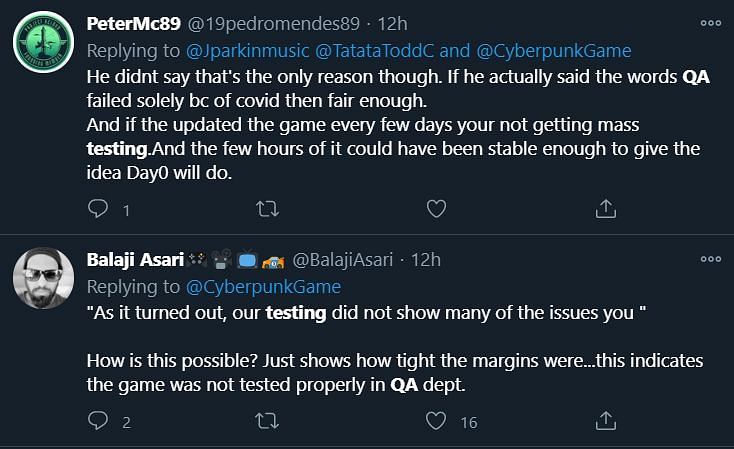Reply to Balaji Asari's tweet
The height and width of the screenshot is (449, 734).
[x=98, y=420]
